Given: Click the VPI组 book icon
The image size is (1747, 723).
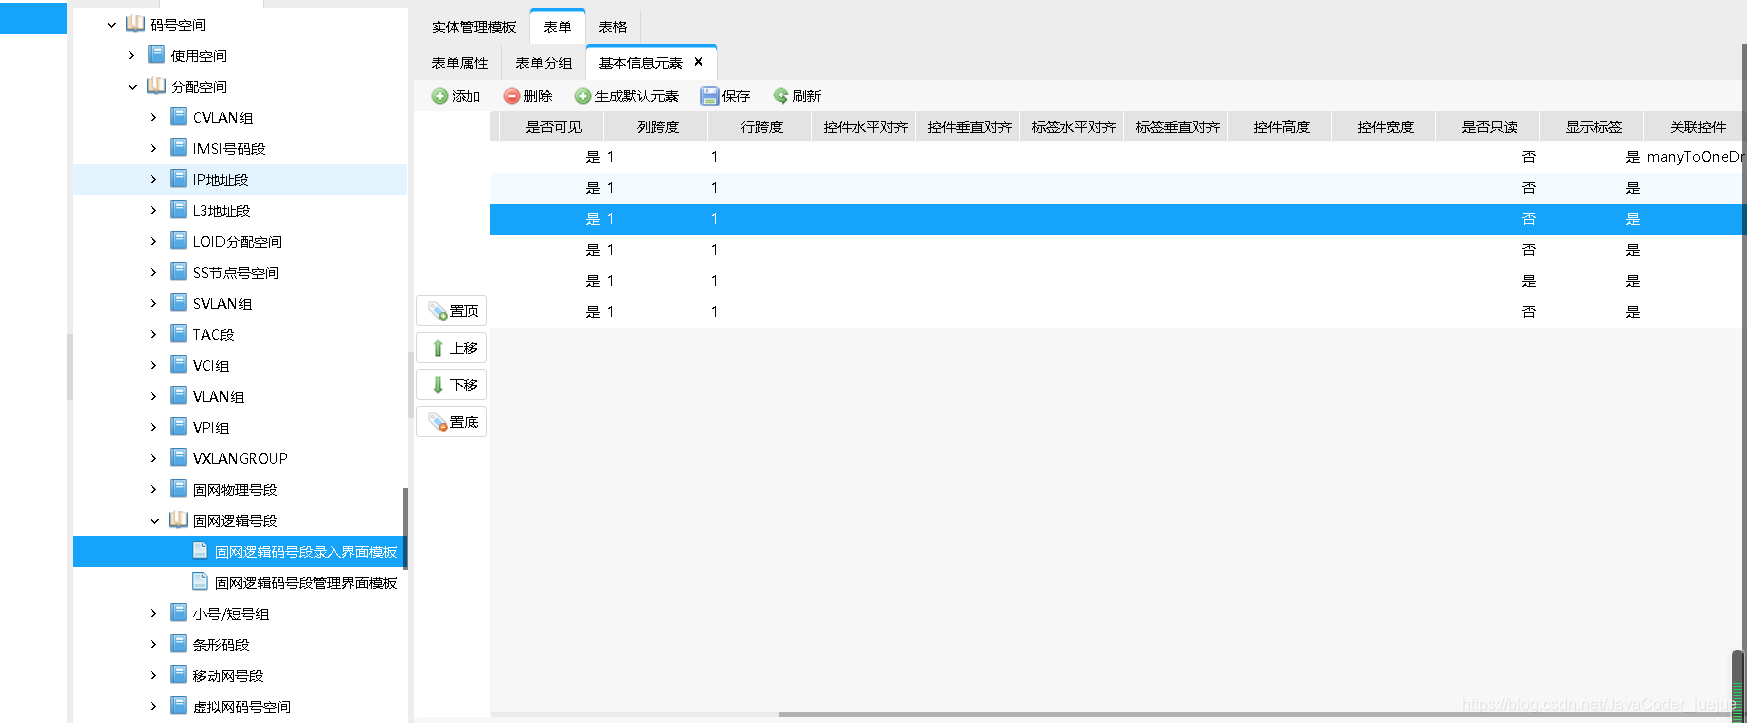Looking at the screenshot, I should [179, 427].
